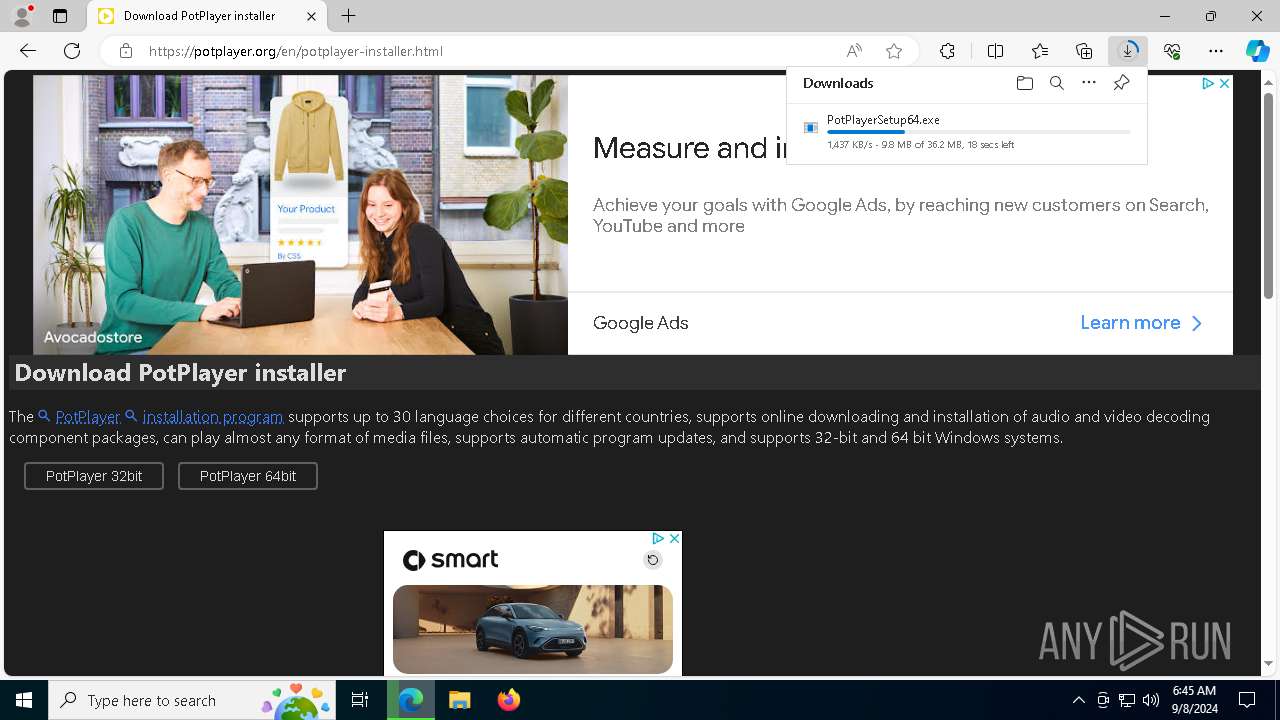Image resolution: width=1280 pixels, height=720 pixels.
Task: Open the Favorites list icon
Action: 1040,51
